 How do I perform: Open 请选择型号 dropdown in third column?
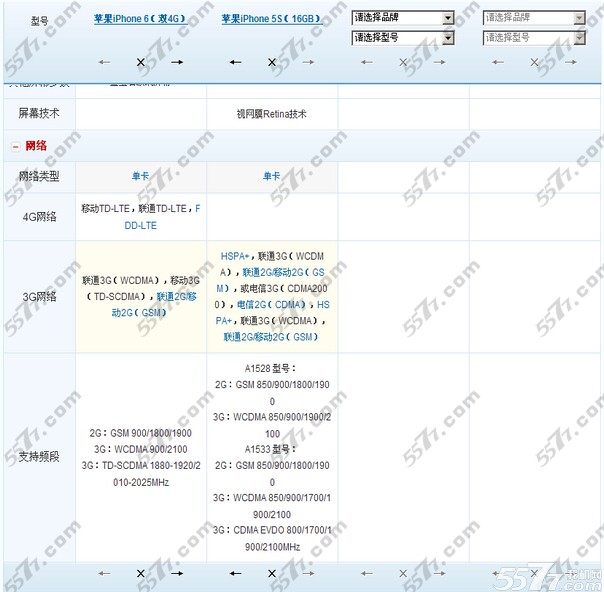[x=403, y=38]
